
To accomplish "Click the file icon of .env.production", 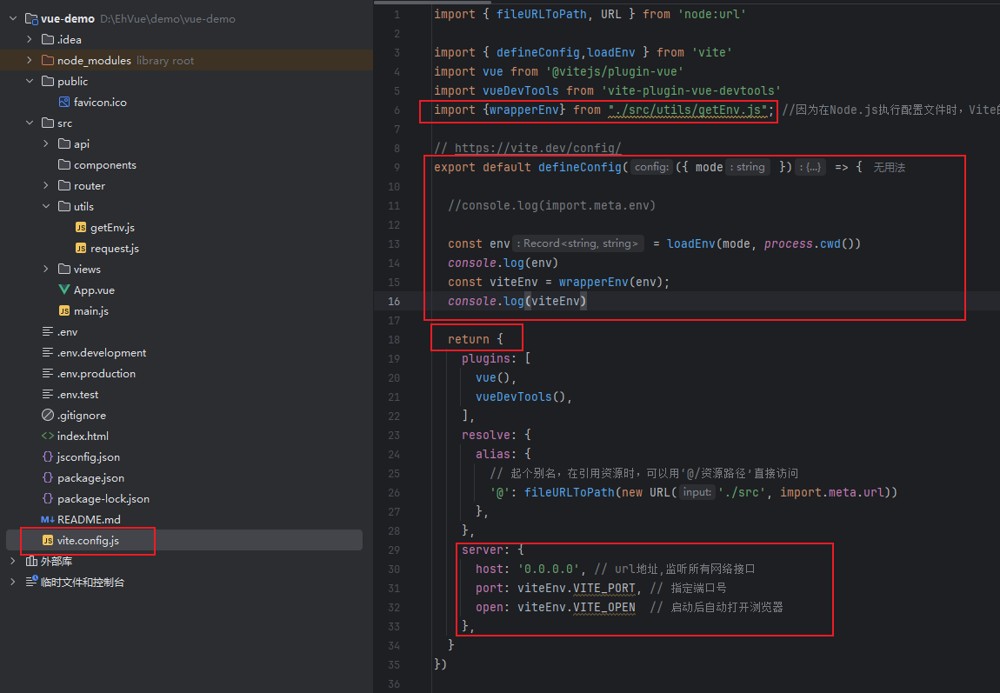I will click(x=47, y=373).
